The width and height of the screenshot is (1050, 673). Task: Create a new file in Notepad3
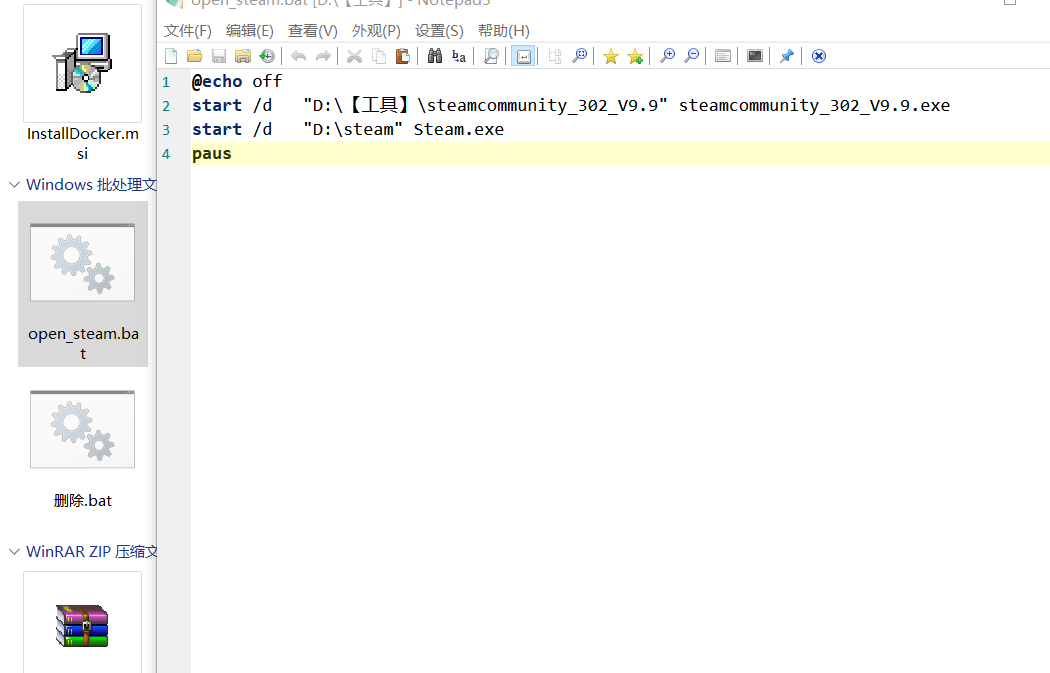click(x=171, y=56)
